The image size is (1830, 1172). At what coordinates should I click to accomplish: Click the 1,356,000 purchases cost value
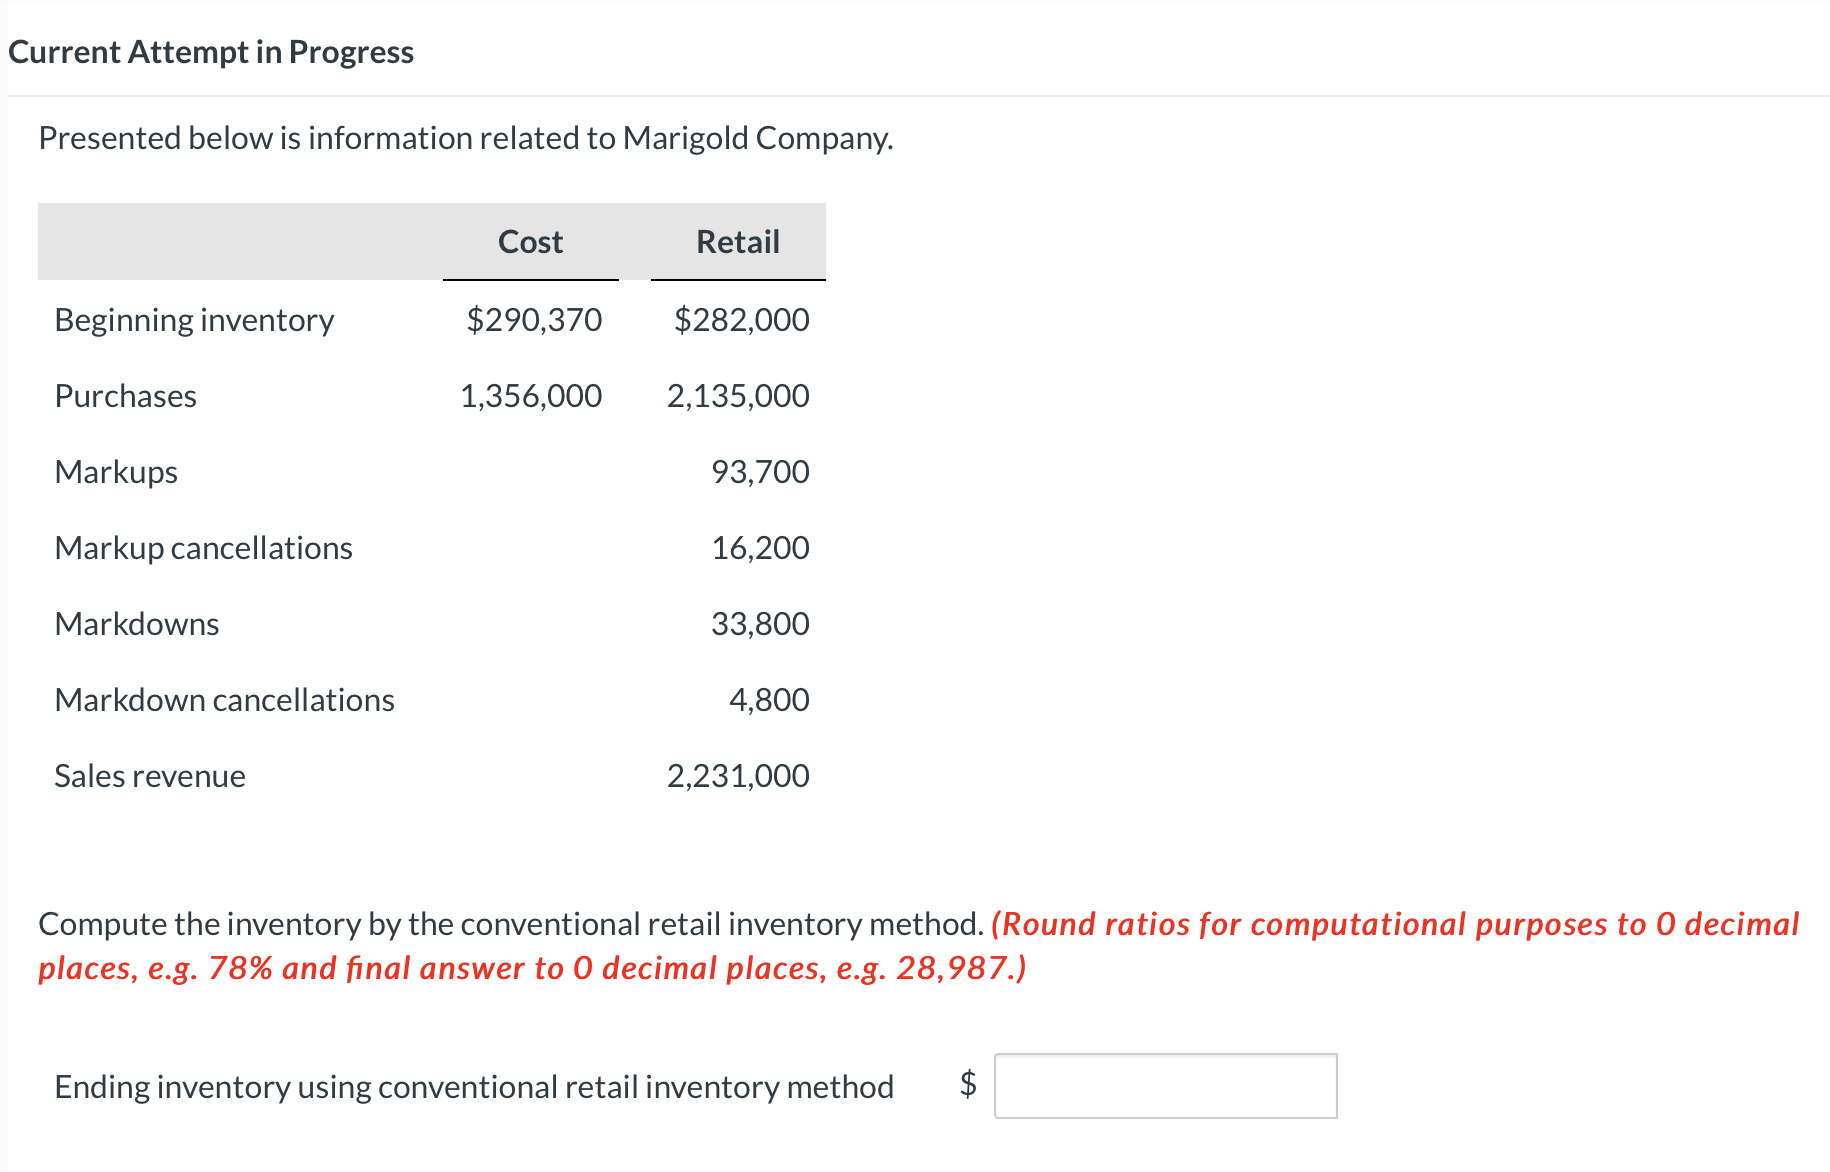point(530,396)
